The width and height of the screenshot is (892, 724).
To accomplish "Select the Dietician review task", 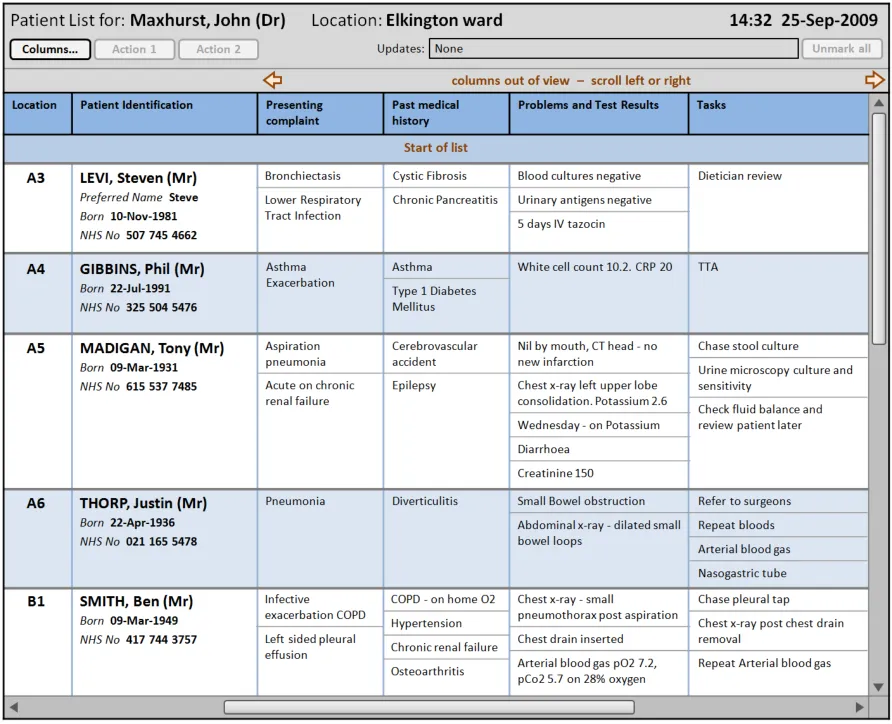I will (x=740, y=176).
